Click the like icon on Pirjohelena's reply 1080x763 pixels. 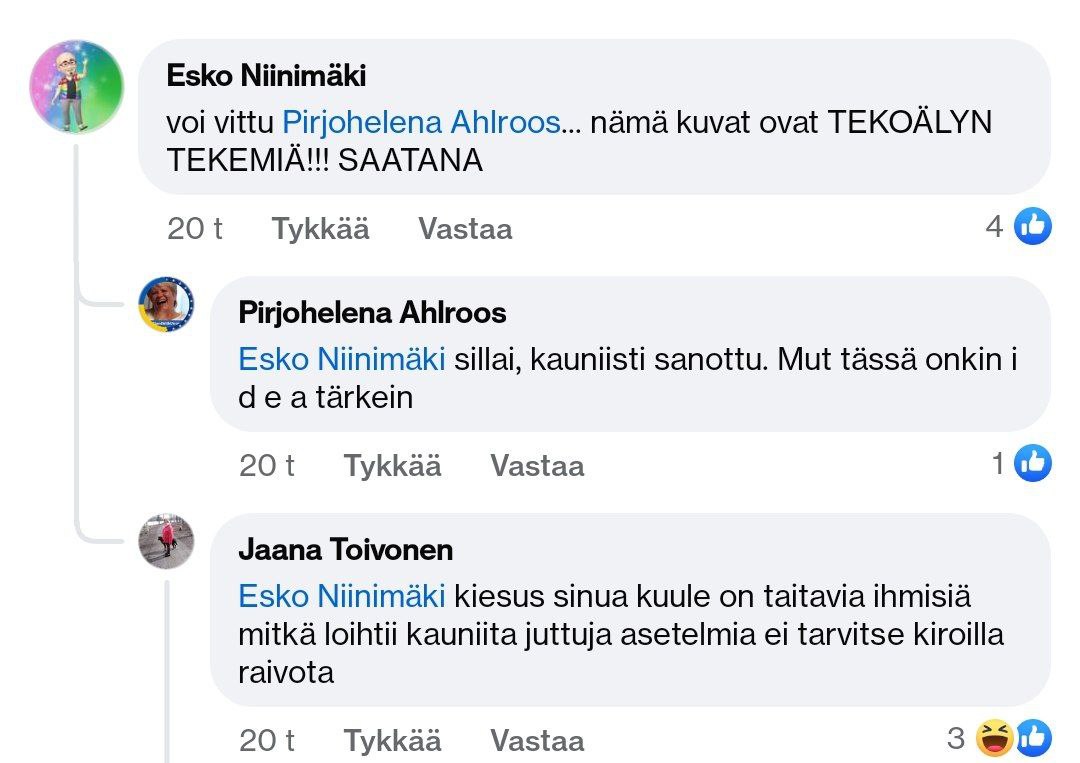pyautogui.click(x=1033, y=463)
